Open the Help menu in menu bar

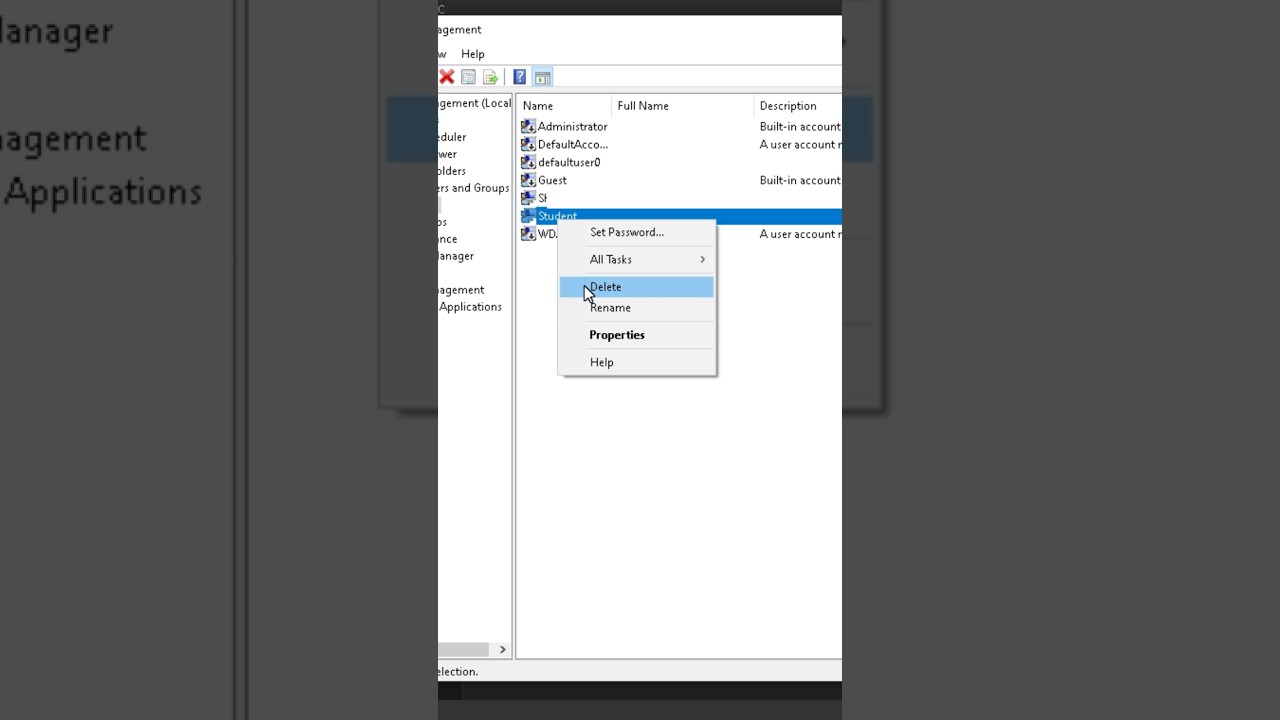[x=473, y=54]
